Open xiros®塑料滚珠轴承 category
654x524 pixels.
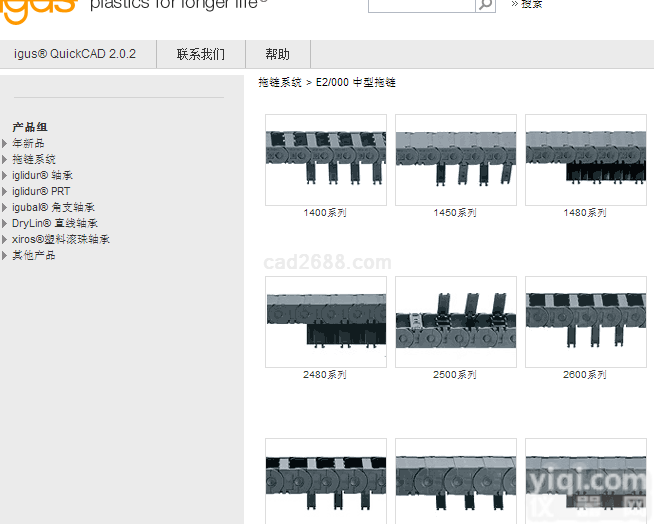point(61,239)
